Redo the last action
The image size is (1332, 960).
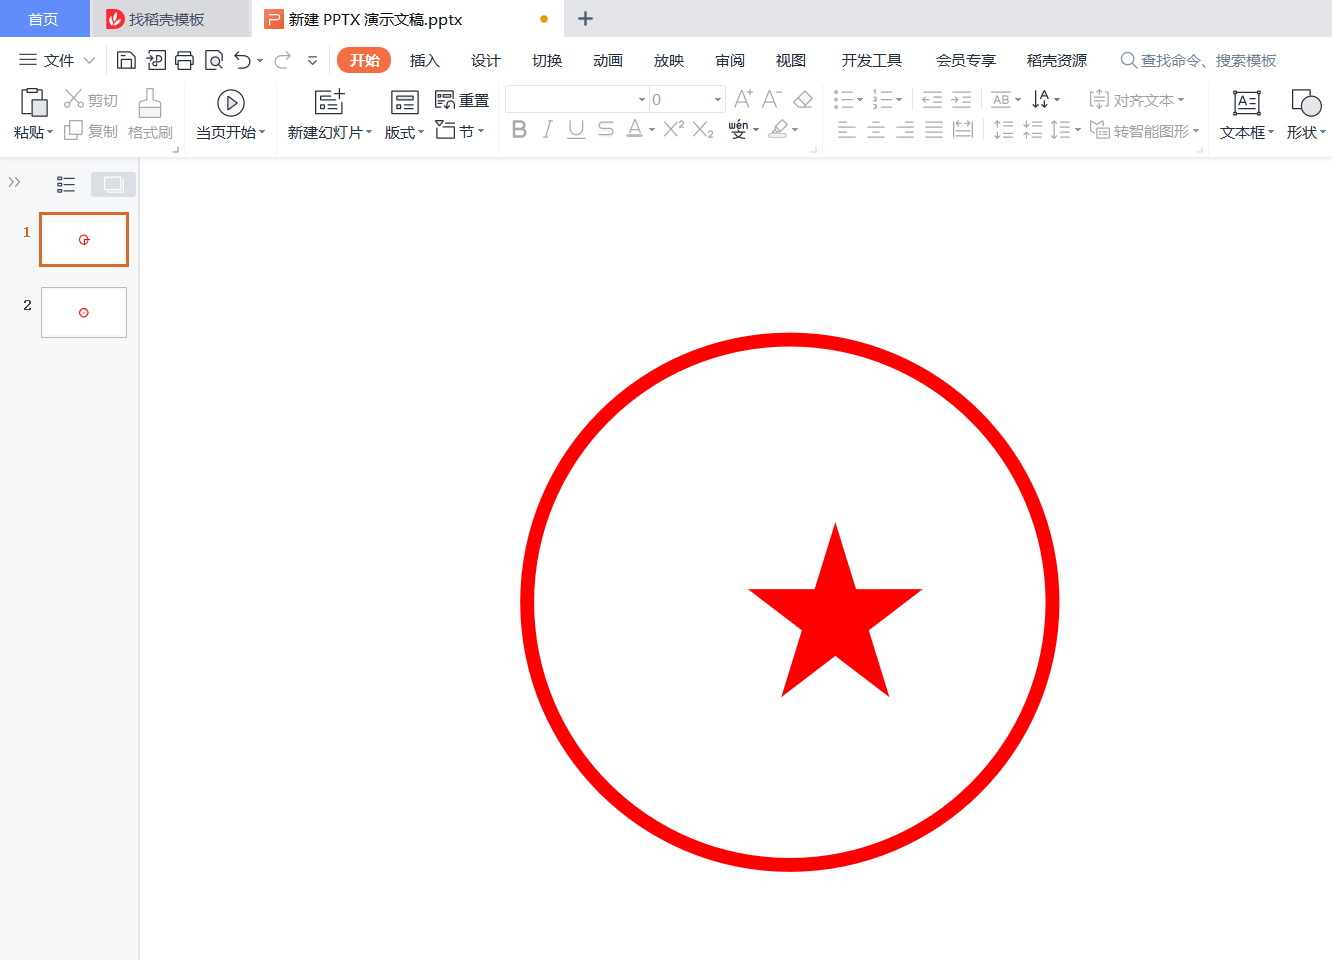tap(282, 60)
